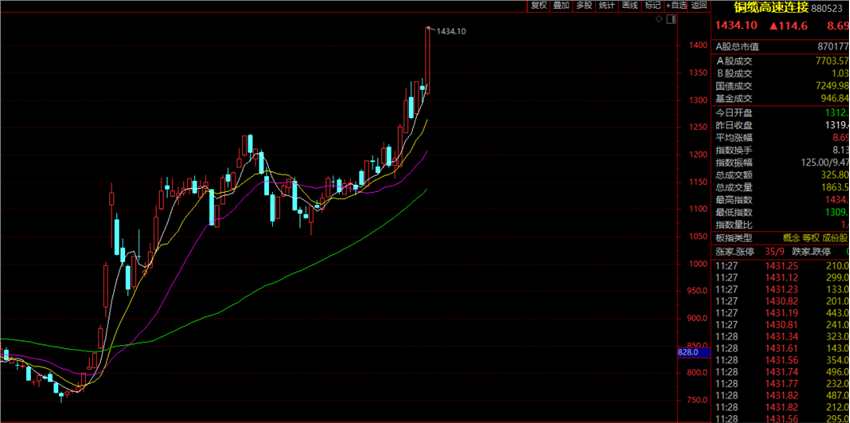Select the tick row priced 1431.74
This screenshot has height=423, width=850.
pos(781,372)
